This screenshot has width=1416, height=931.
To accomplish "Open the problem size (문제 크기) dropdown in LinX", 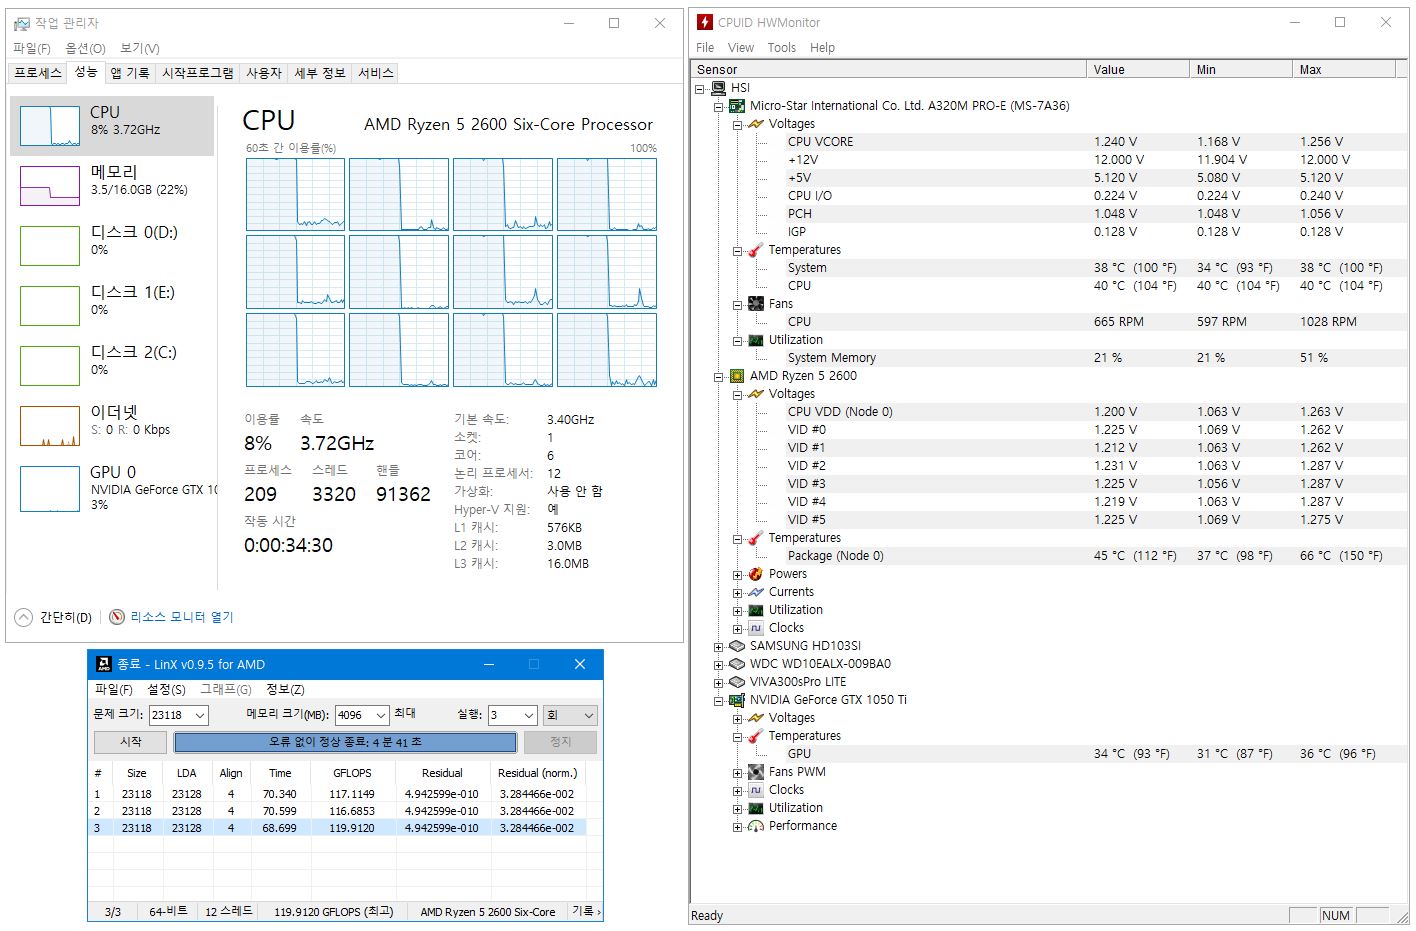I will click(200, 715).
